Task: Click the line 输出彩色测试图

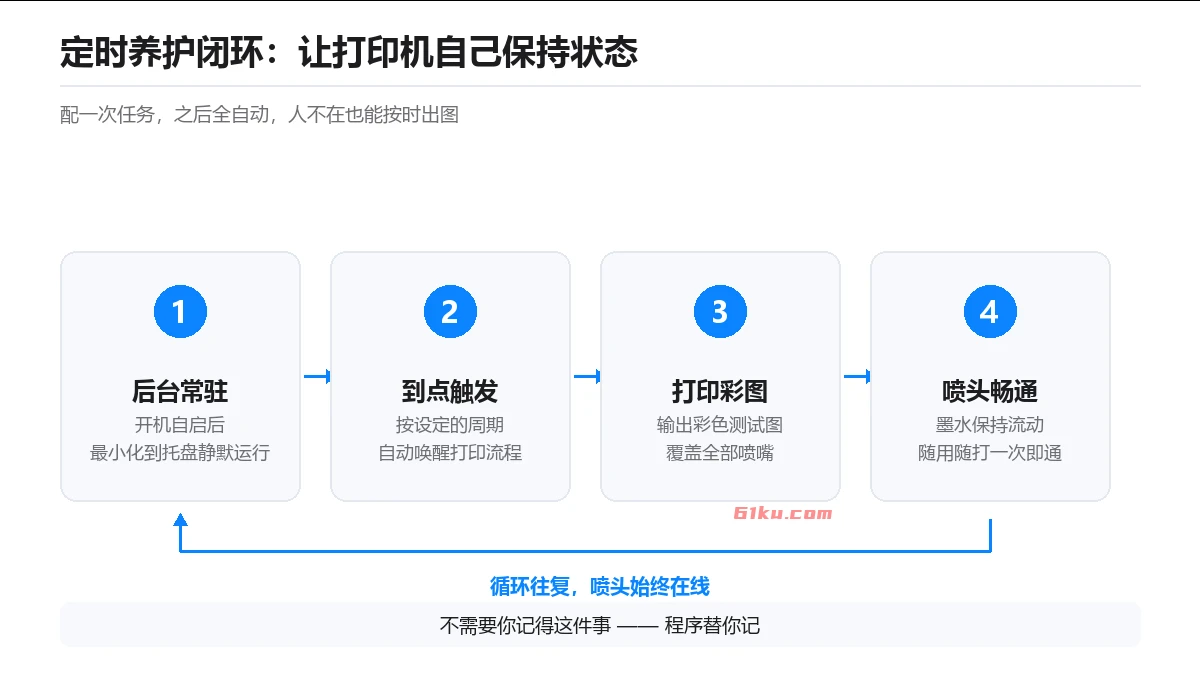Action: [x=720, y=425]
